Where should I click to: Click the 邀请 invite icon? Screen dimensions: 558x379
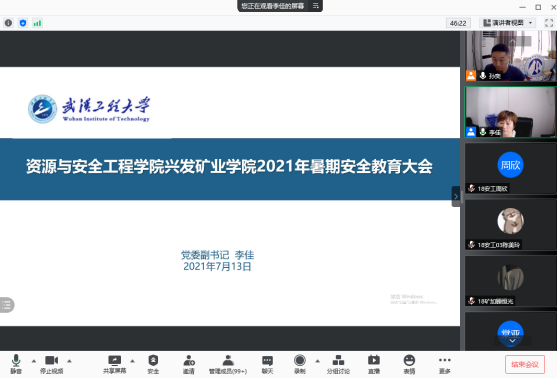189,364
